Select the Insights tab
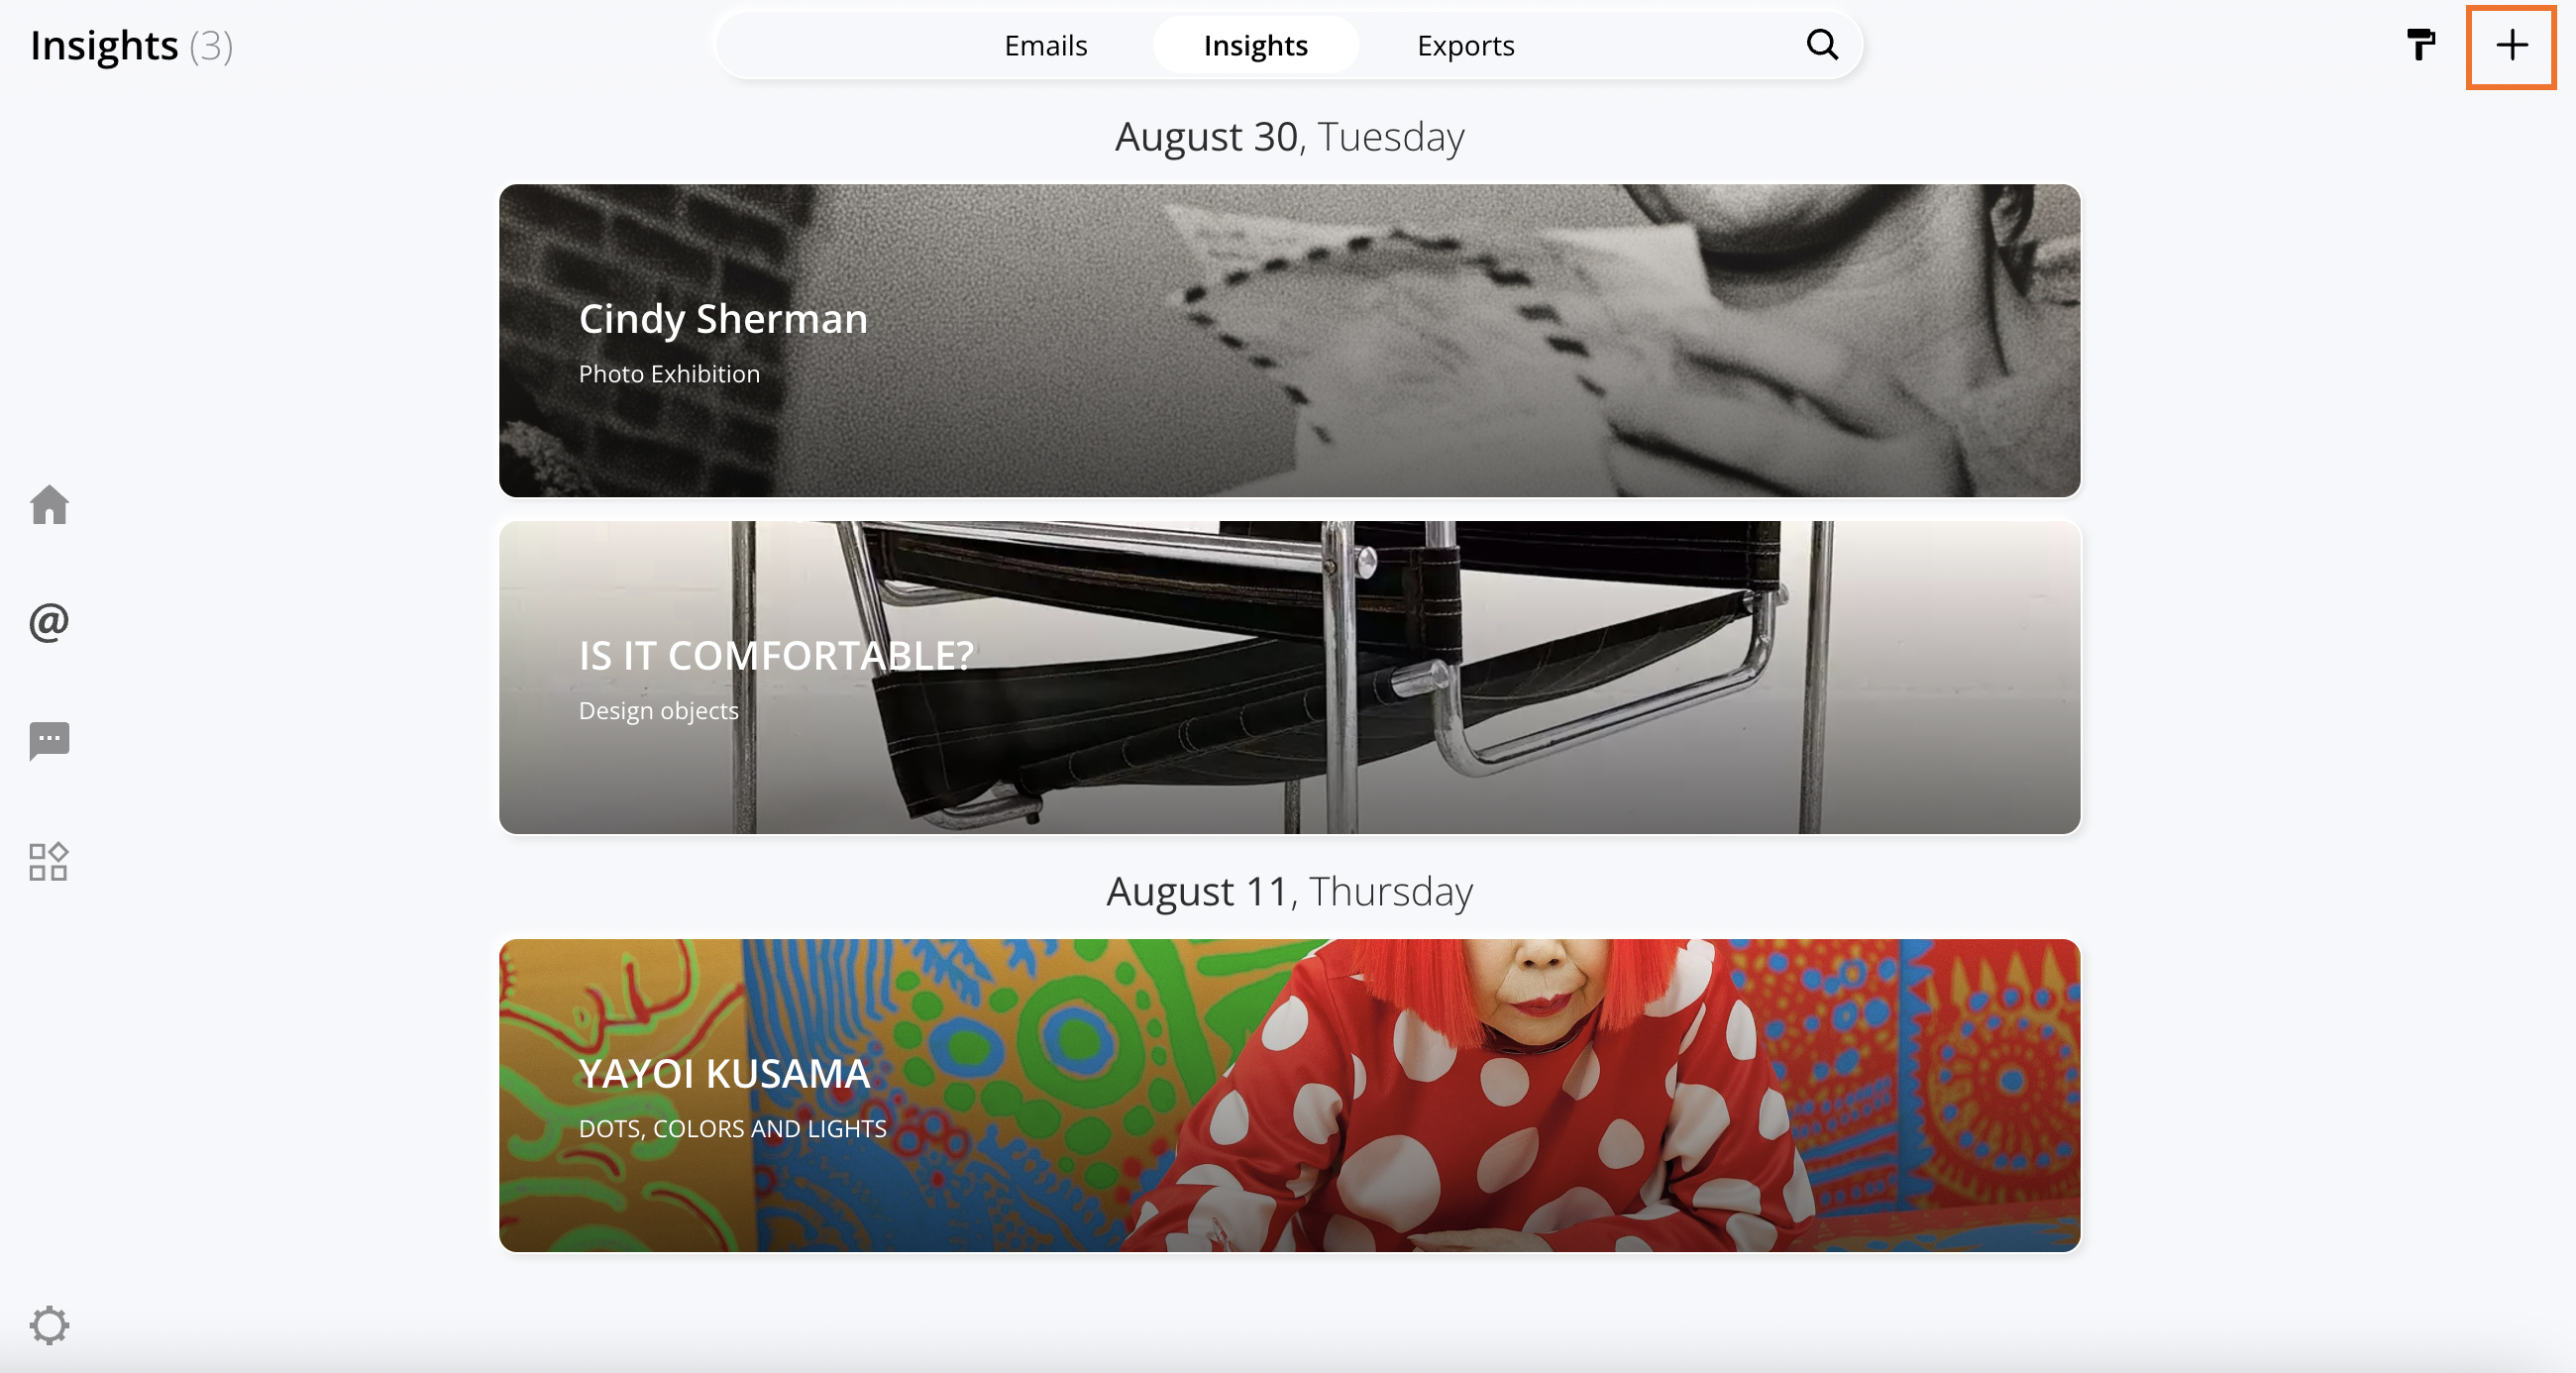2576x1373 pixels. point(1255,45)
